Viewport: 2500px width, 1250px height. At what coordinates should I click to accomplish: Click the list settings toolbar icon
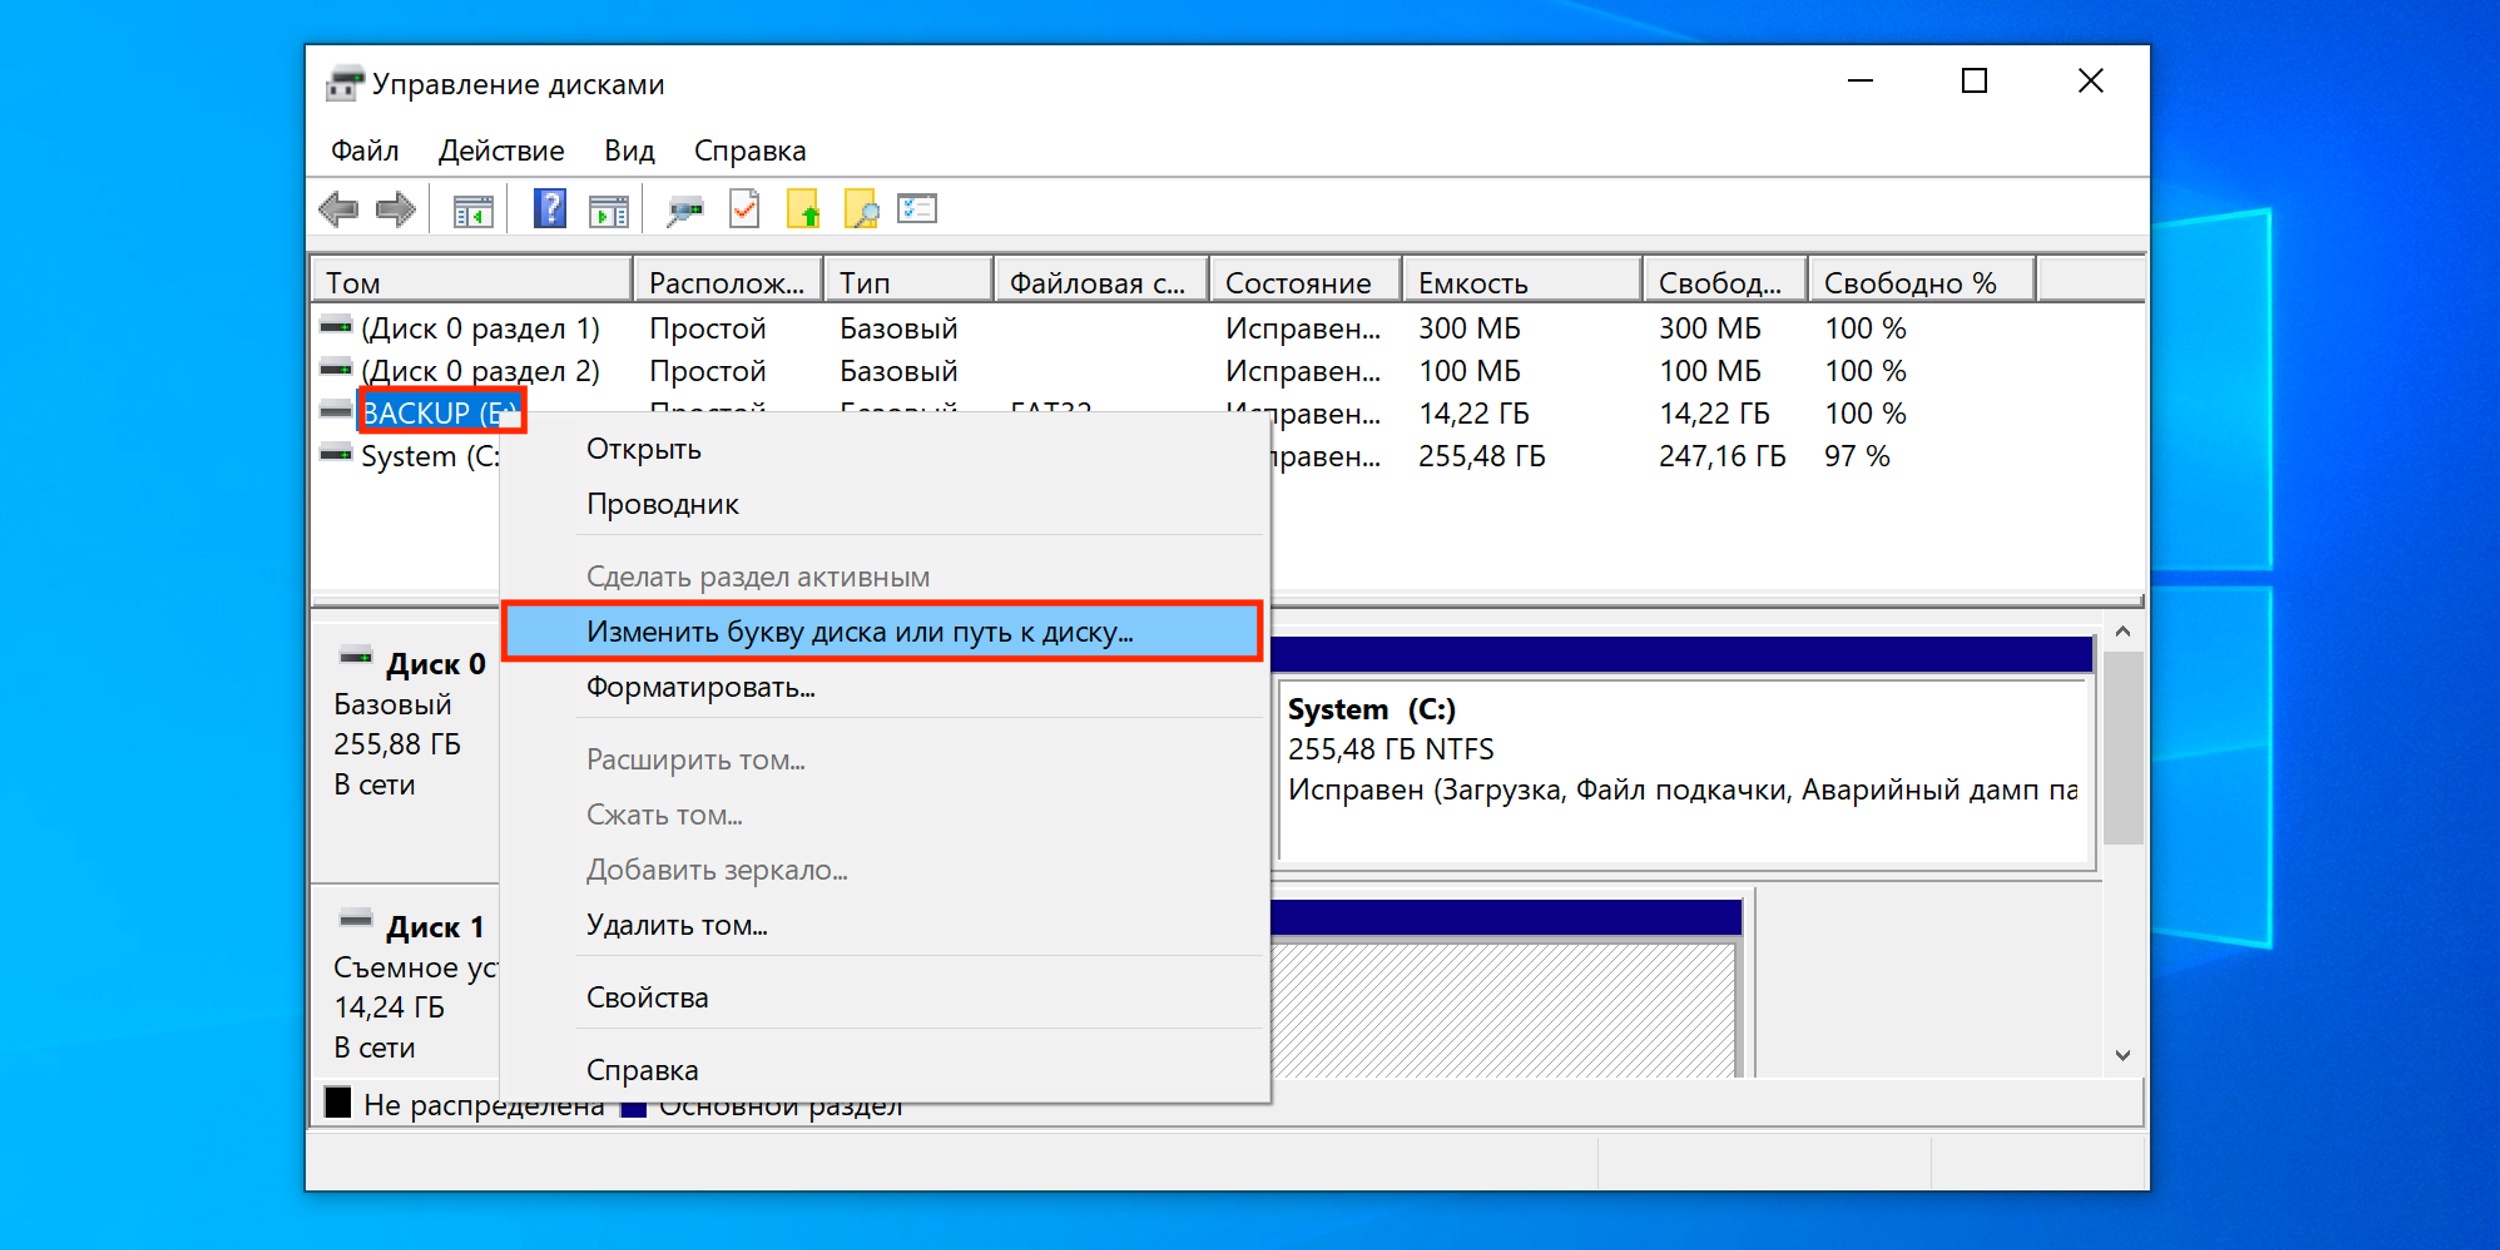pyautogui.click(x=917, y=209)
